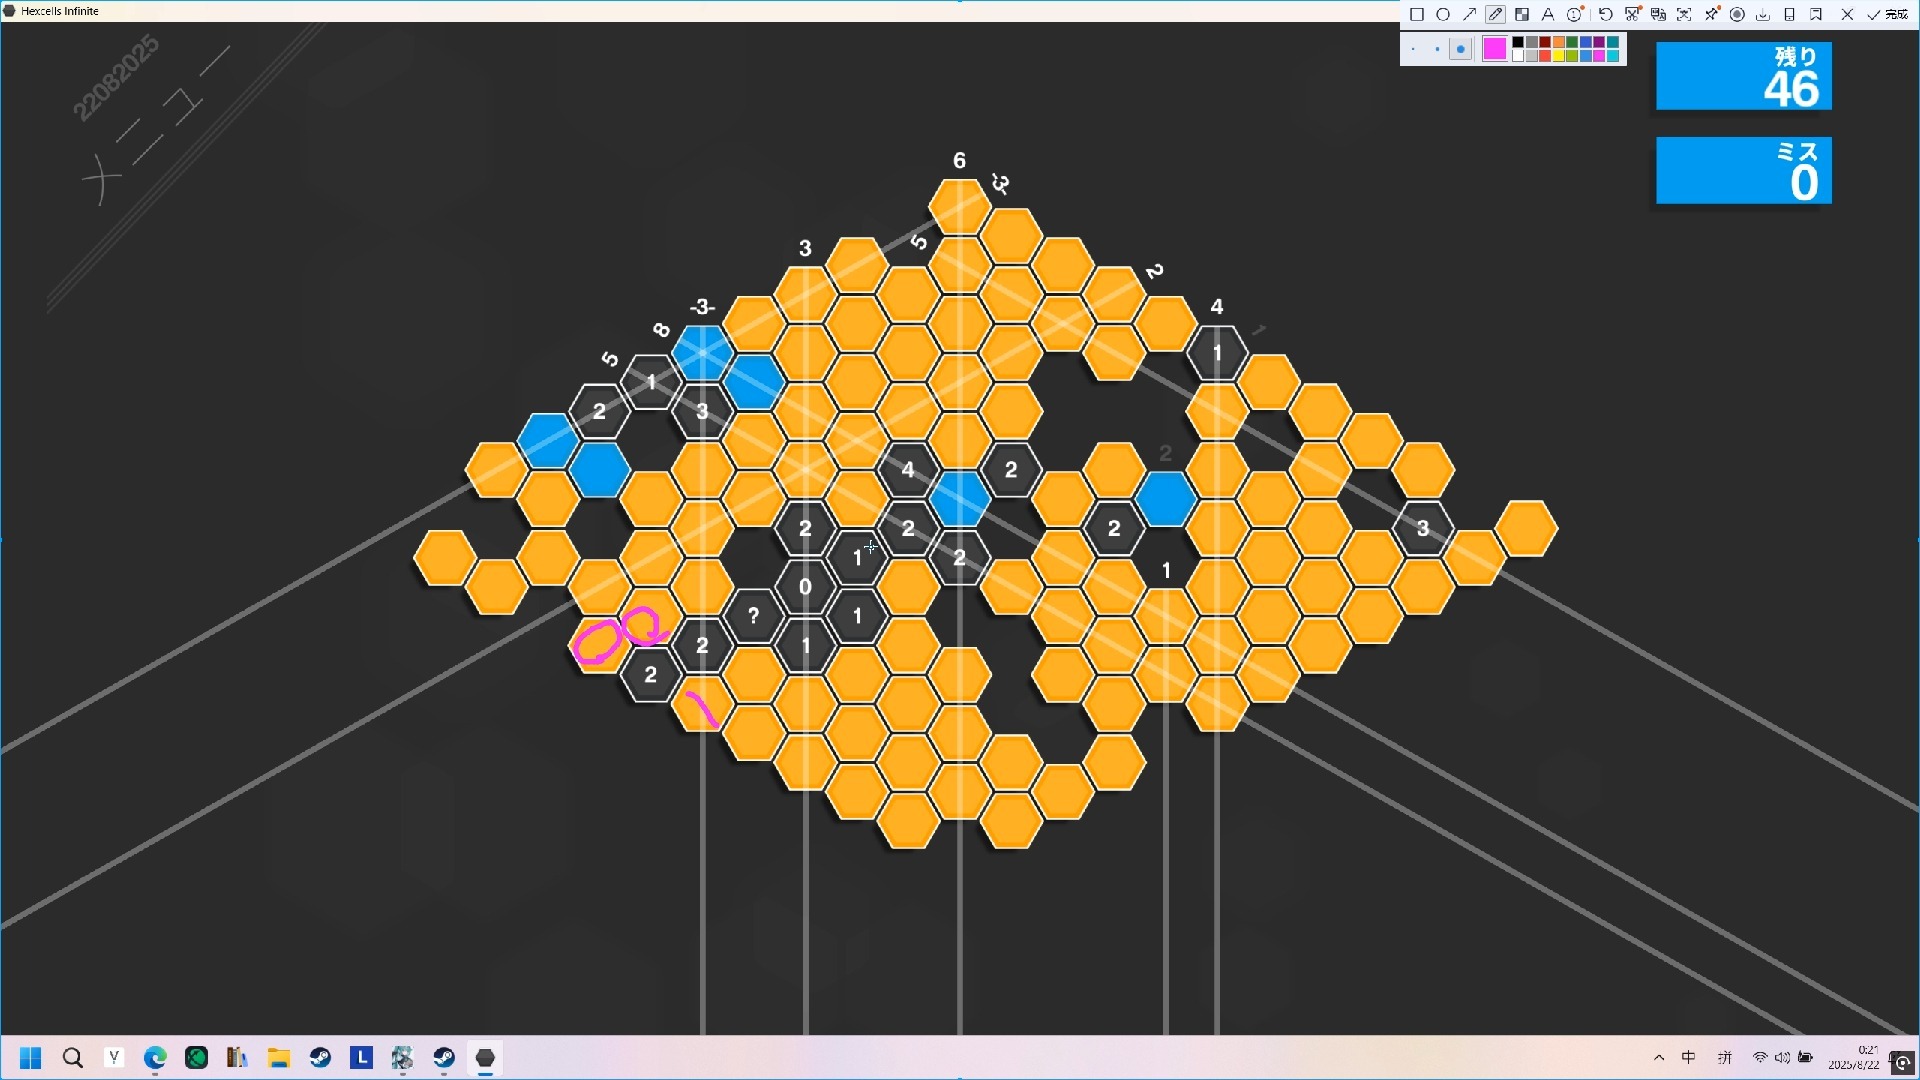Click the blue hex beside the -3- label
Image resolution: width=1920 pixels, height=1080 pixels.
tap(702, 352)
